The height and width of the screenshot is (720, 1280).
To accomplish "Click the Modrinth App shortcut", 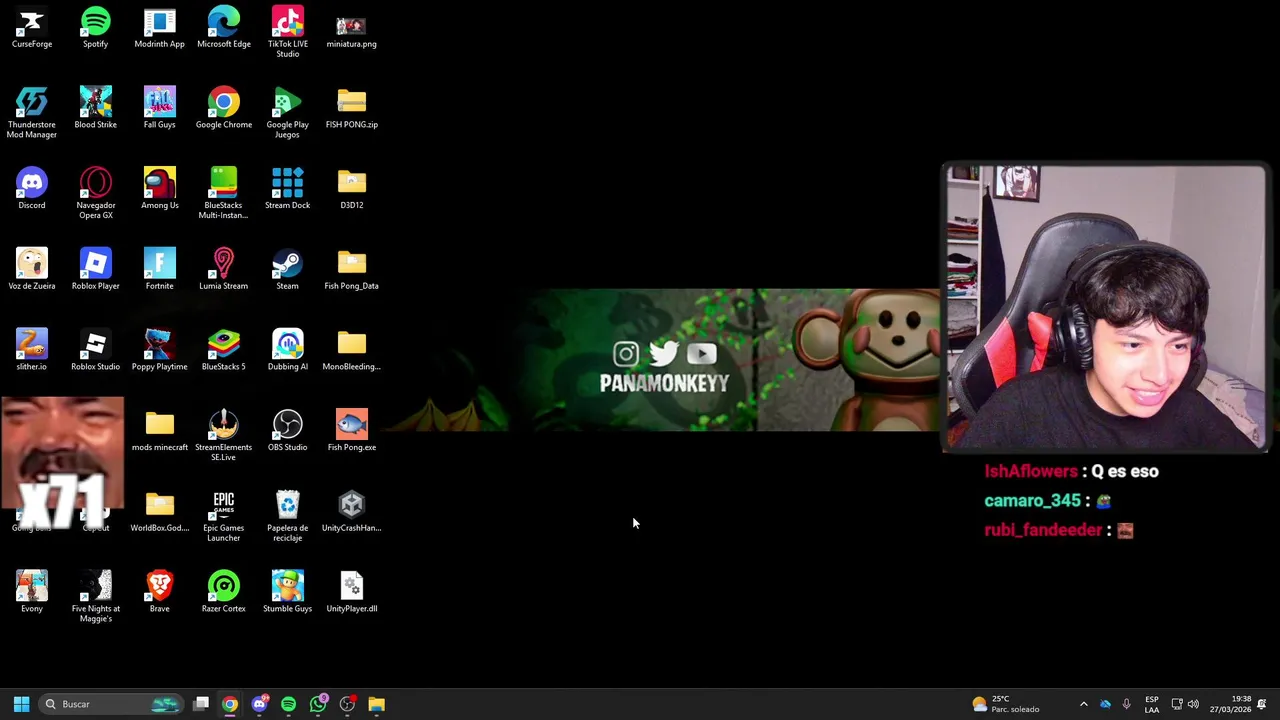I will point(160,29).
